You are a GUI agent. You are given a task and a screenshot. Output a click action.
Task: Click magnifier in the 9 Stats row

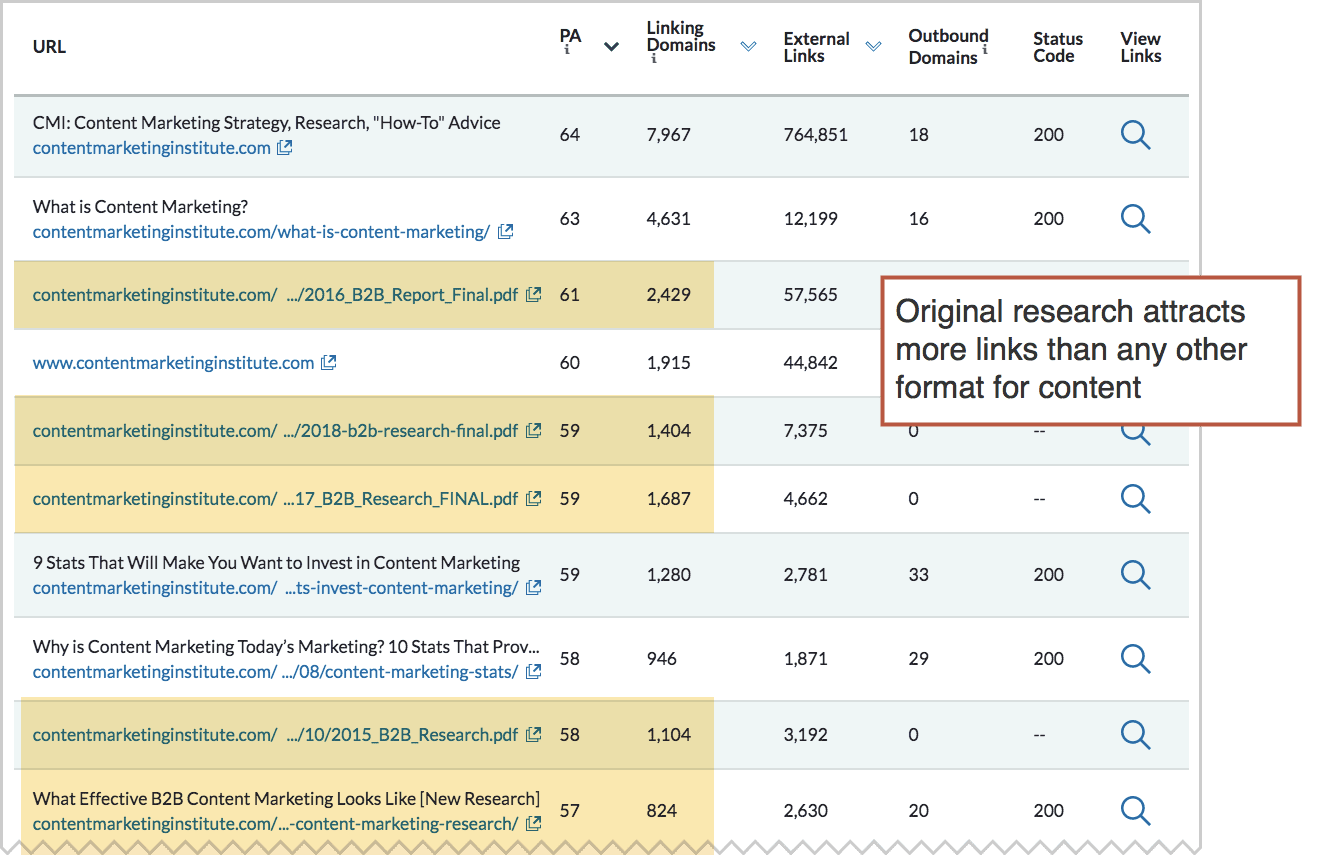(x=1136, y=575)
